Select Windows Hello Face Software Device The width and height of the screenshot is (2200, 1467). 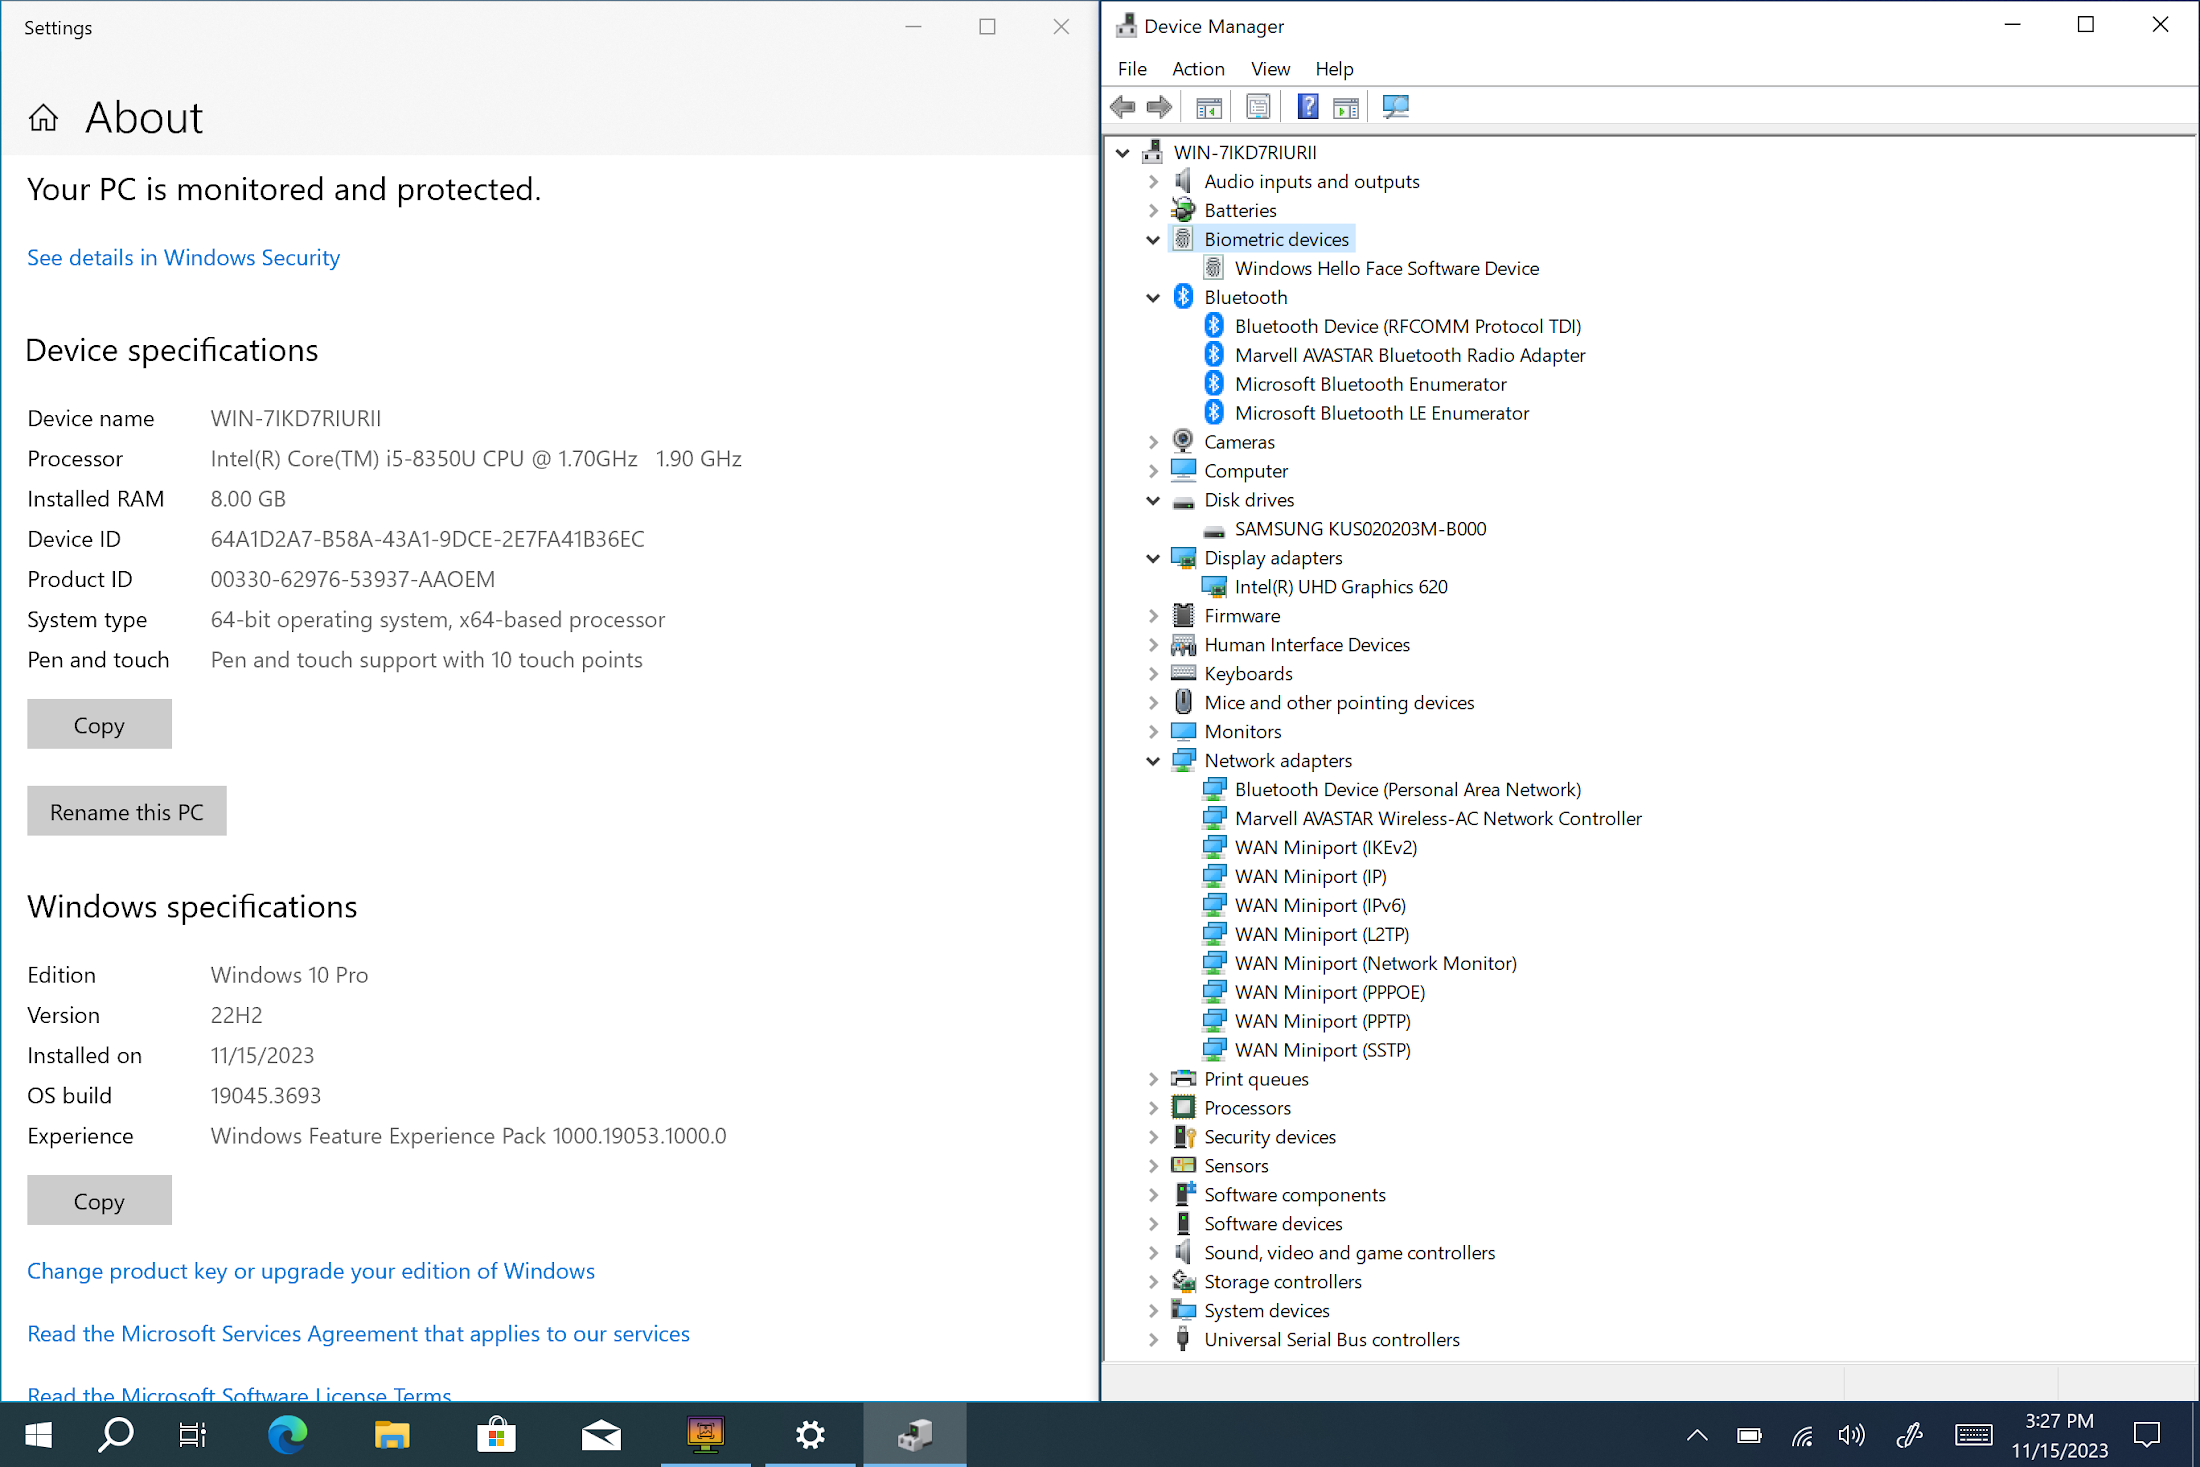[1386, 269]
